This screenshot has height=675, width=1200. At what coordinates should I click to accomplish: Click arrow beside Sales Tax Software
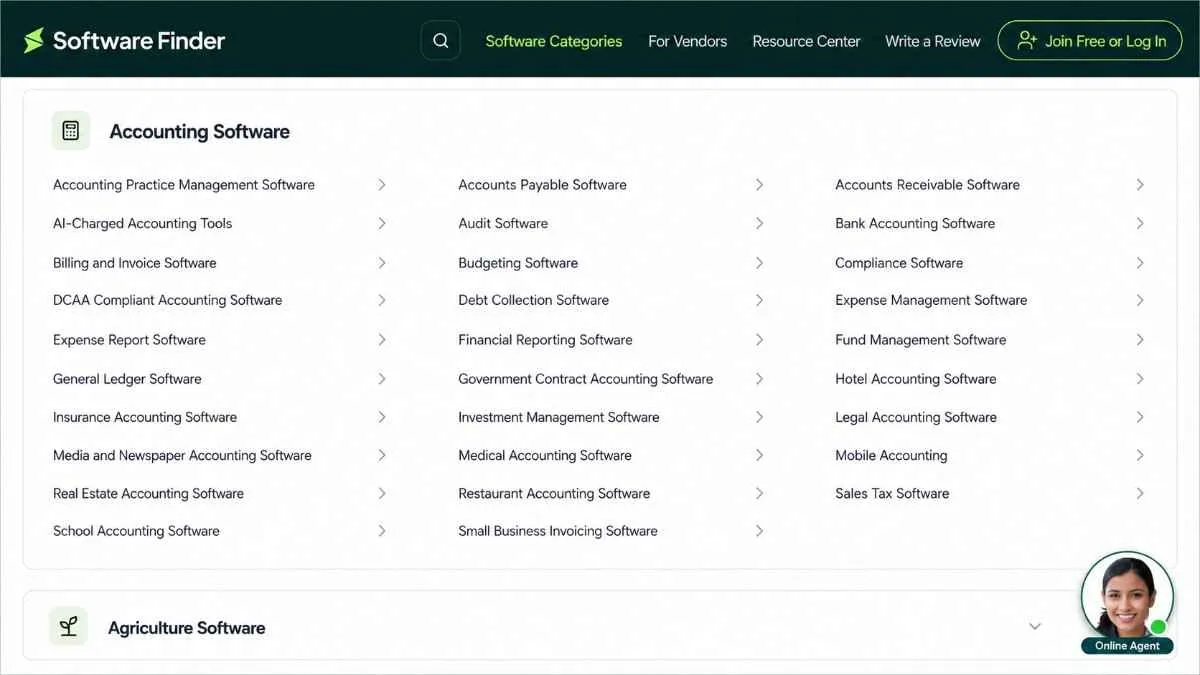pyautogui.click(x=1140, y=493)
